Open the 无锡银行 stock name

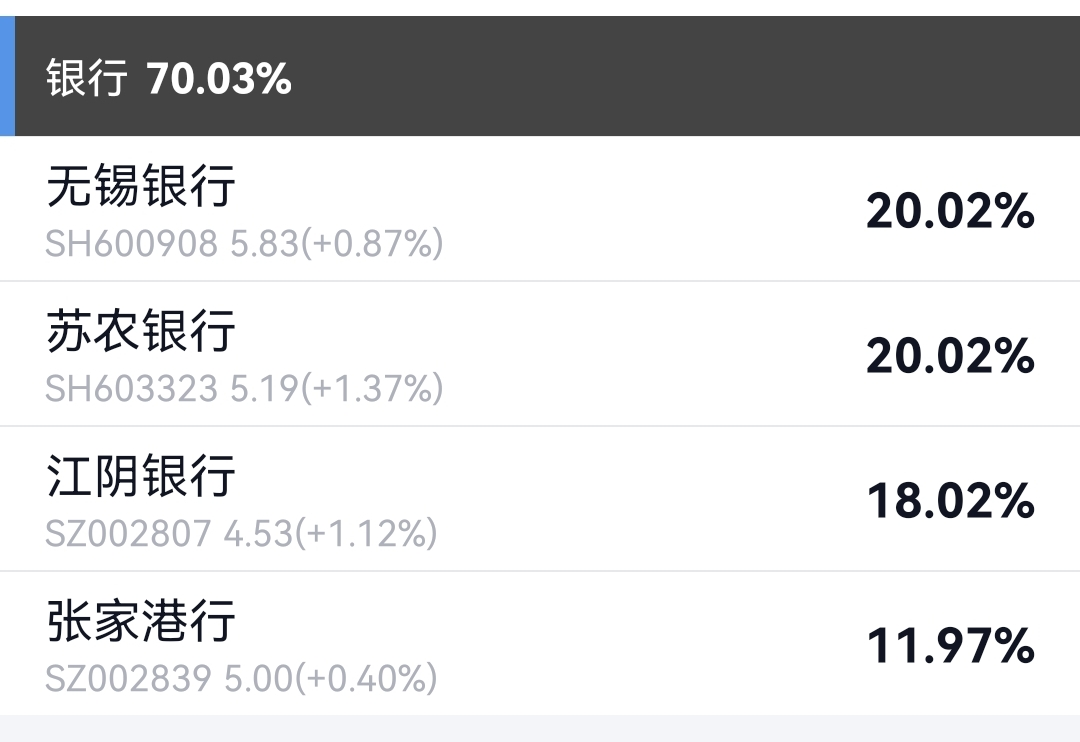pyautogui.click(x=141, y=186)
